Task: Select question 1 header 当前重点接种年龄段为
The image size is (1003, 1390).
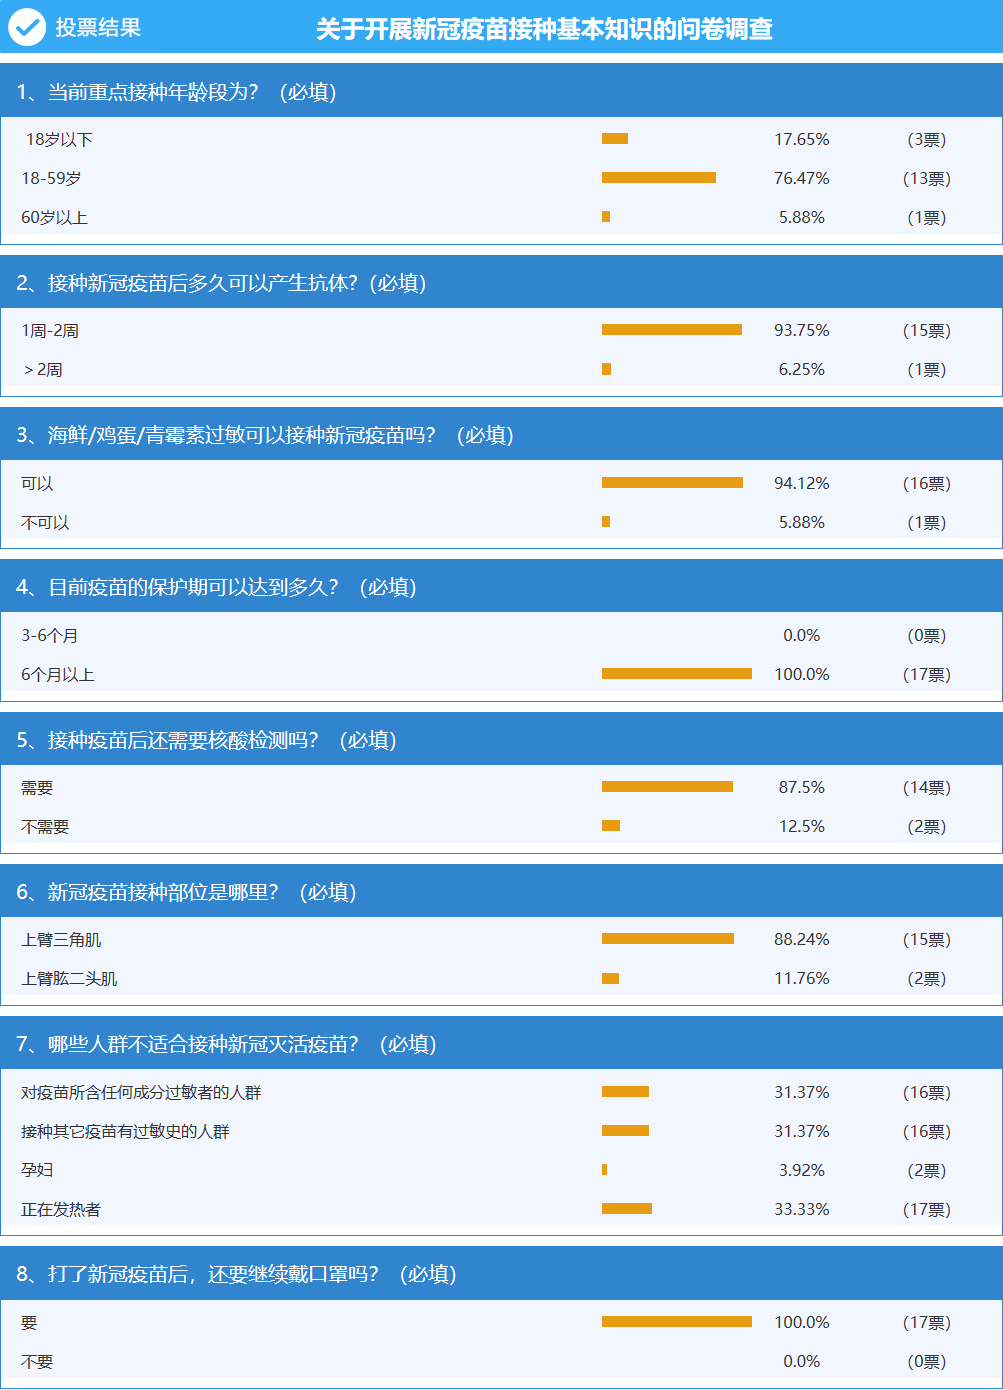Action: 501,92
